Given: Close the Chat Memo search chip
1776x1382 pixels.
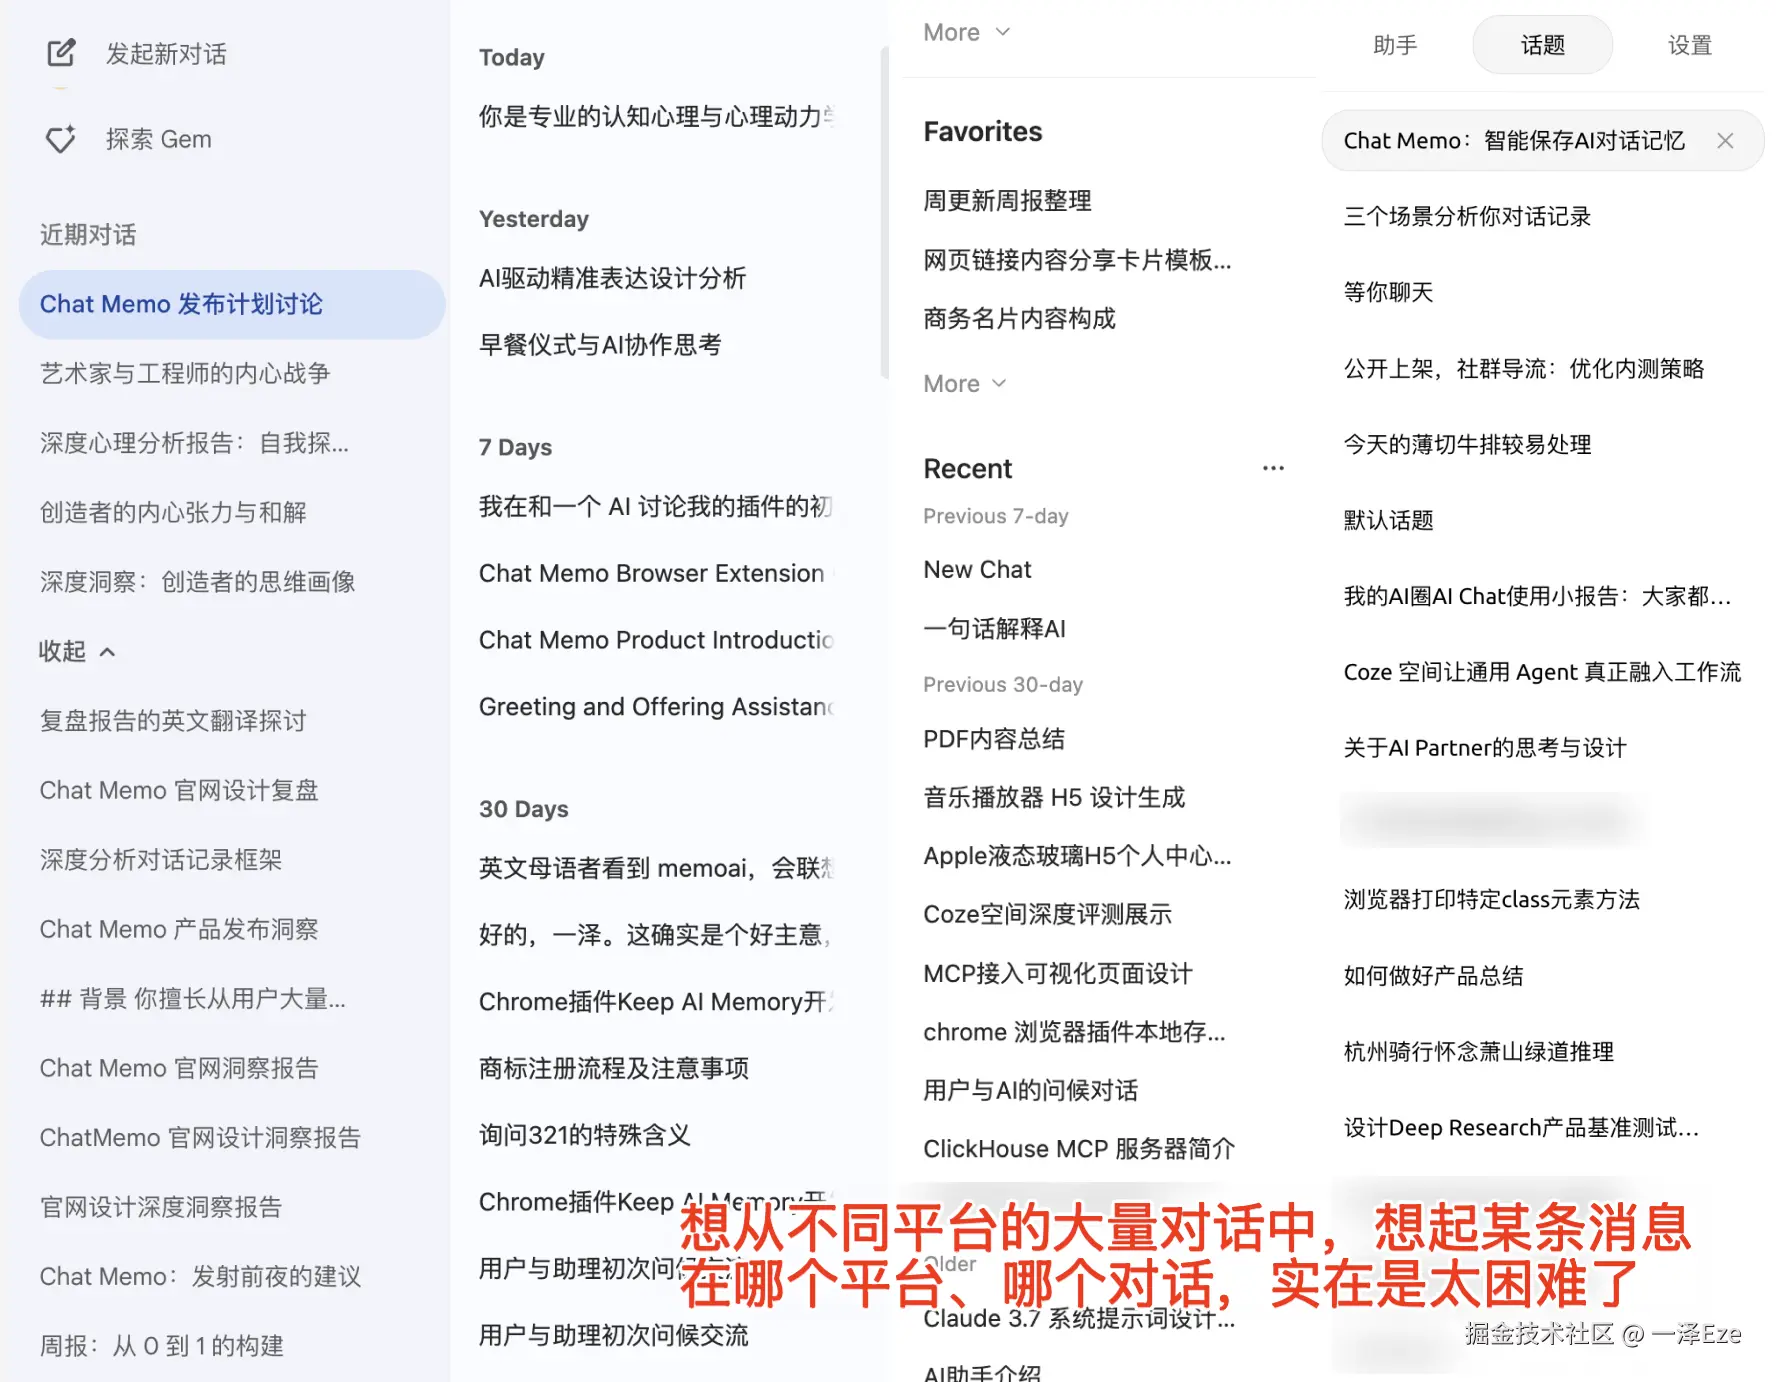Looking at the screenshot, I should click(x=1725, y=141).
